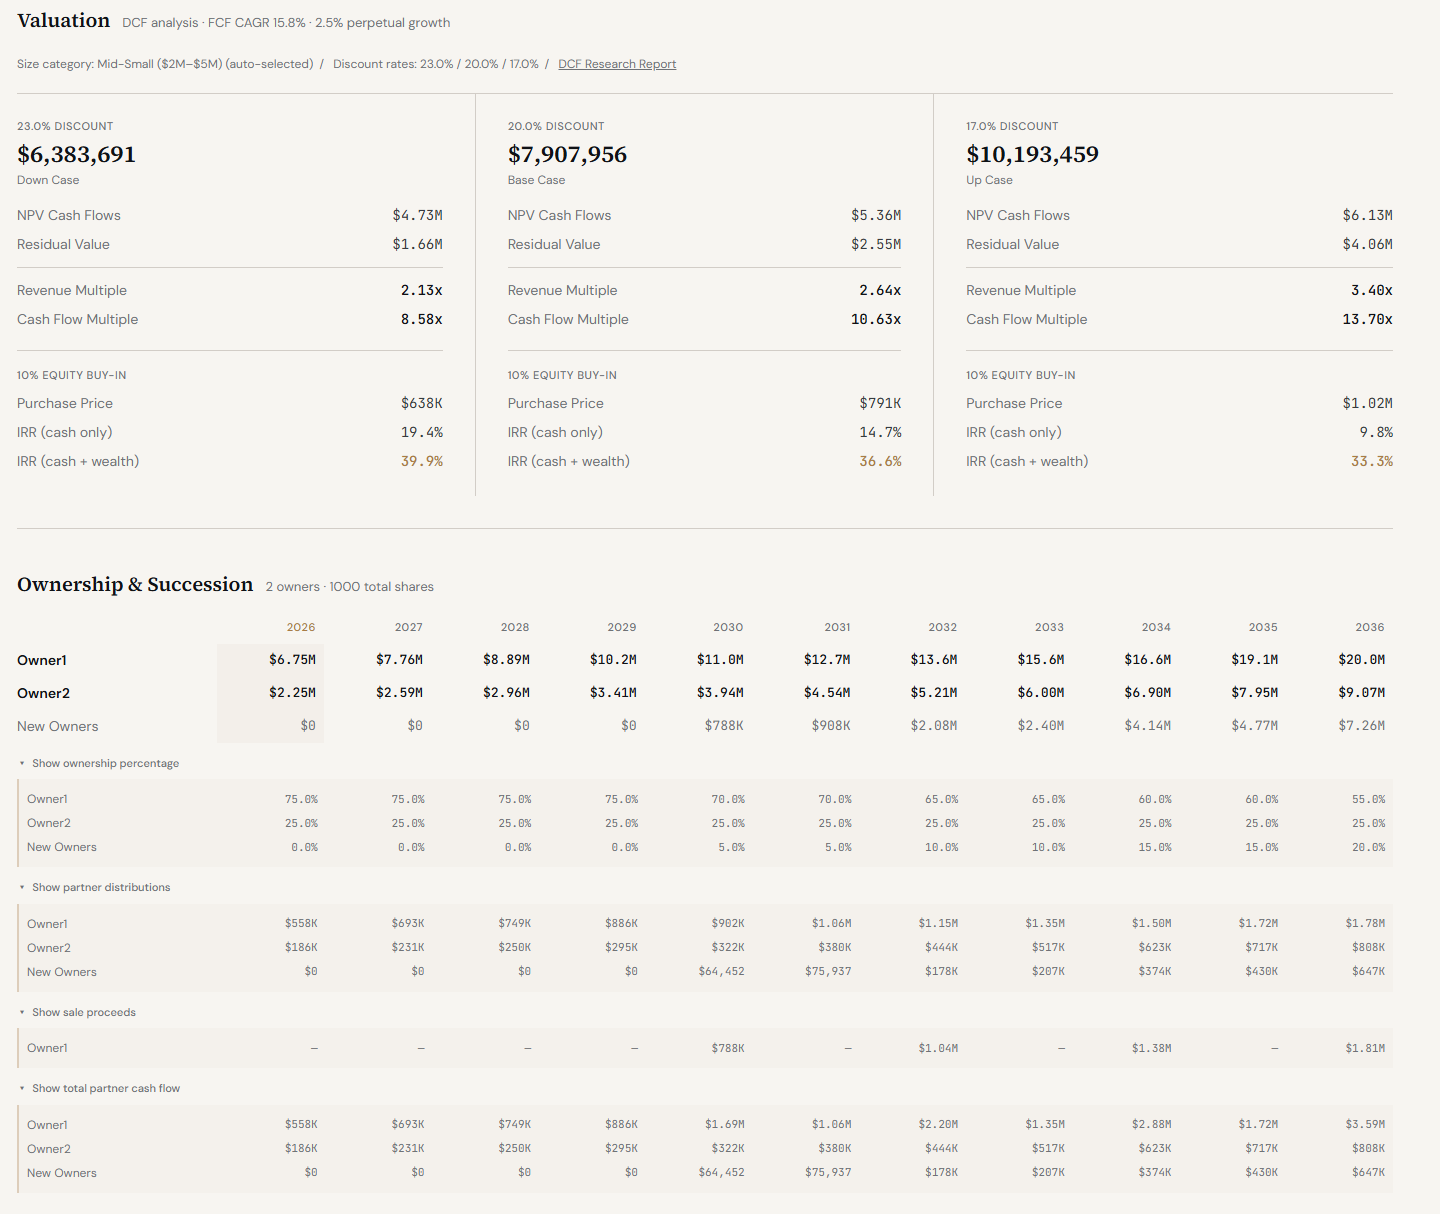Viewport: 1440px width, 1214px height.
Task: Click Owner1 2030 total cash flow $1.69M
Action: tap(724, 1124)
